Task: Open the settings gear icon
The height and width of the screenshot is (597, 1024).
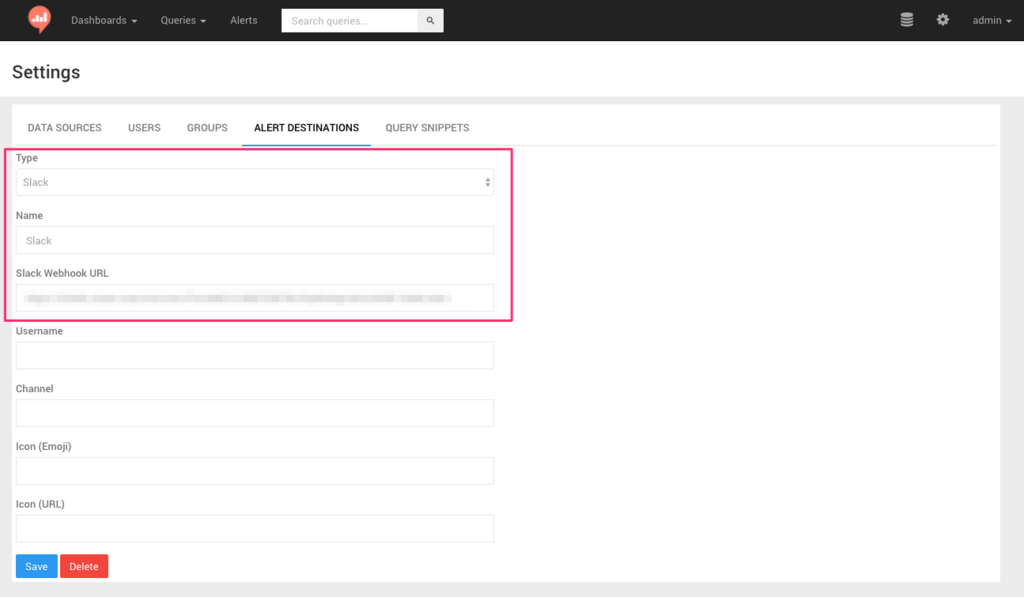Action: (942, 20)
